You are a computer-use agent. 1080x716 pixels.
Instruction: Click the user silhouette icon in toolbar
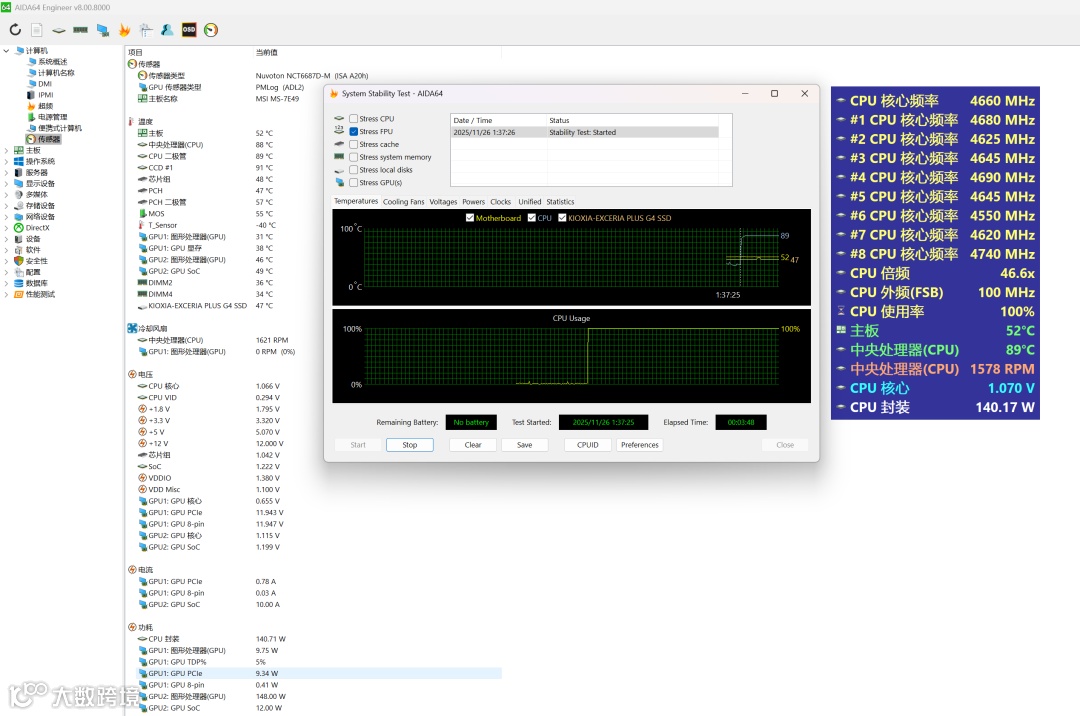pyautogui.click(x=167, y=30)
